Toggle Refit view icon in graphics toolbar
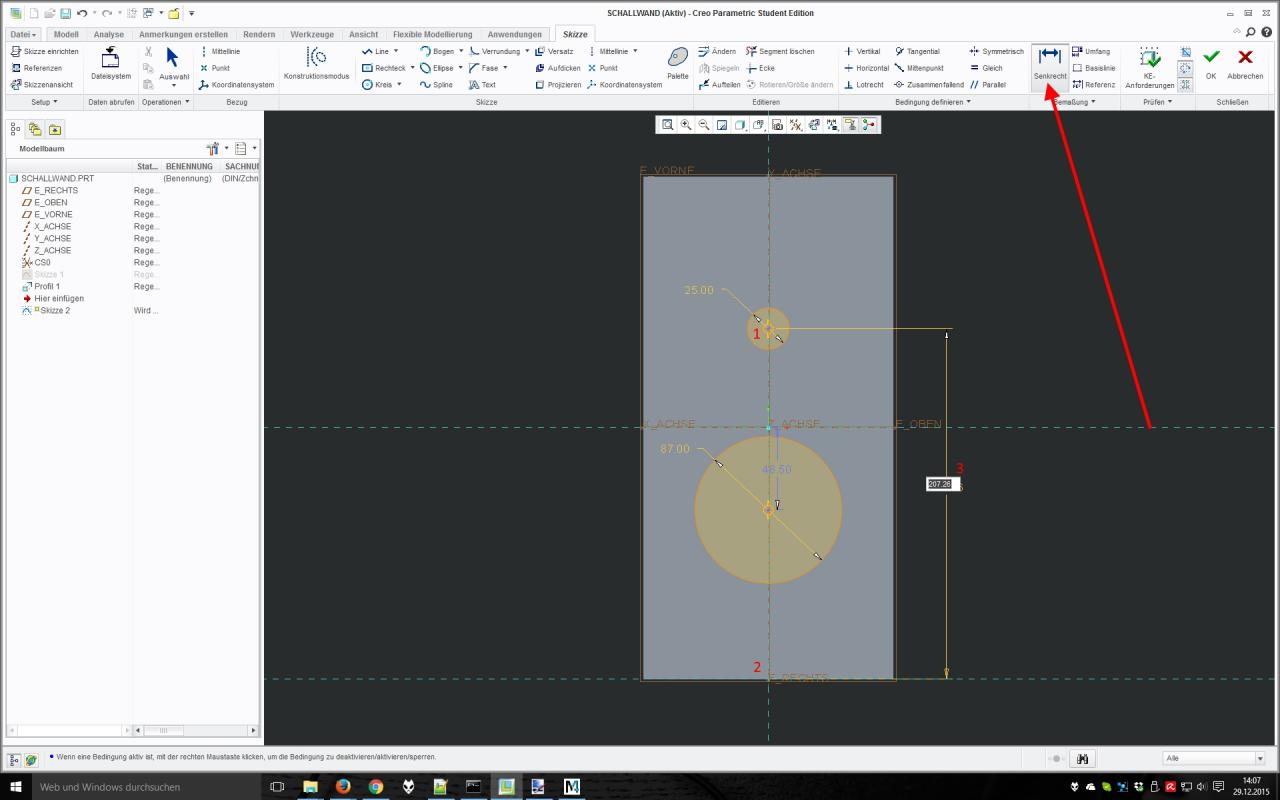This screenshot has height=800, width=1280. [668, 125]
